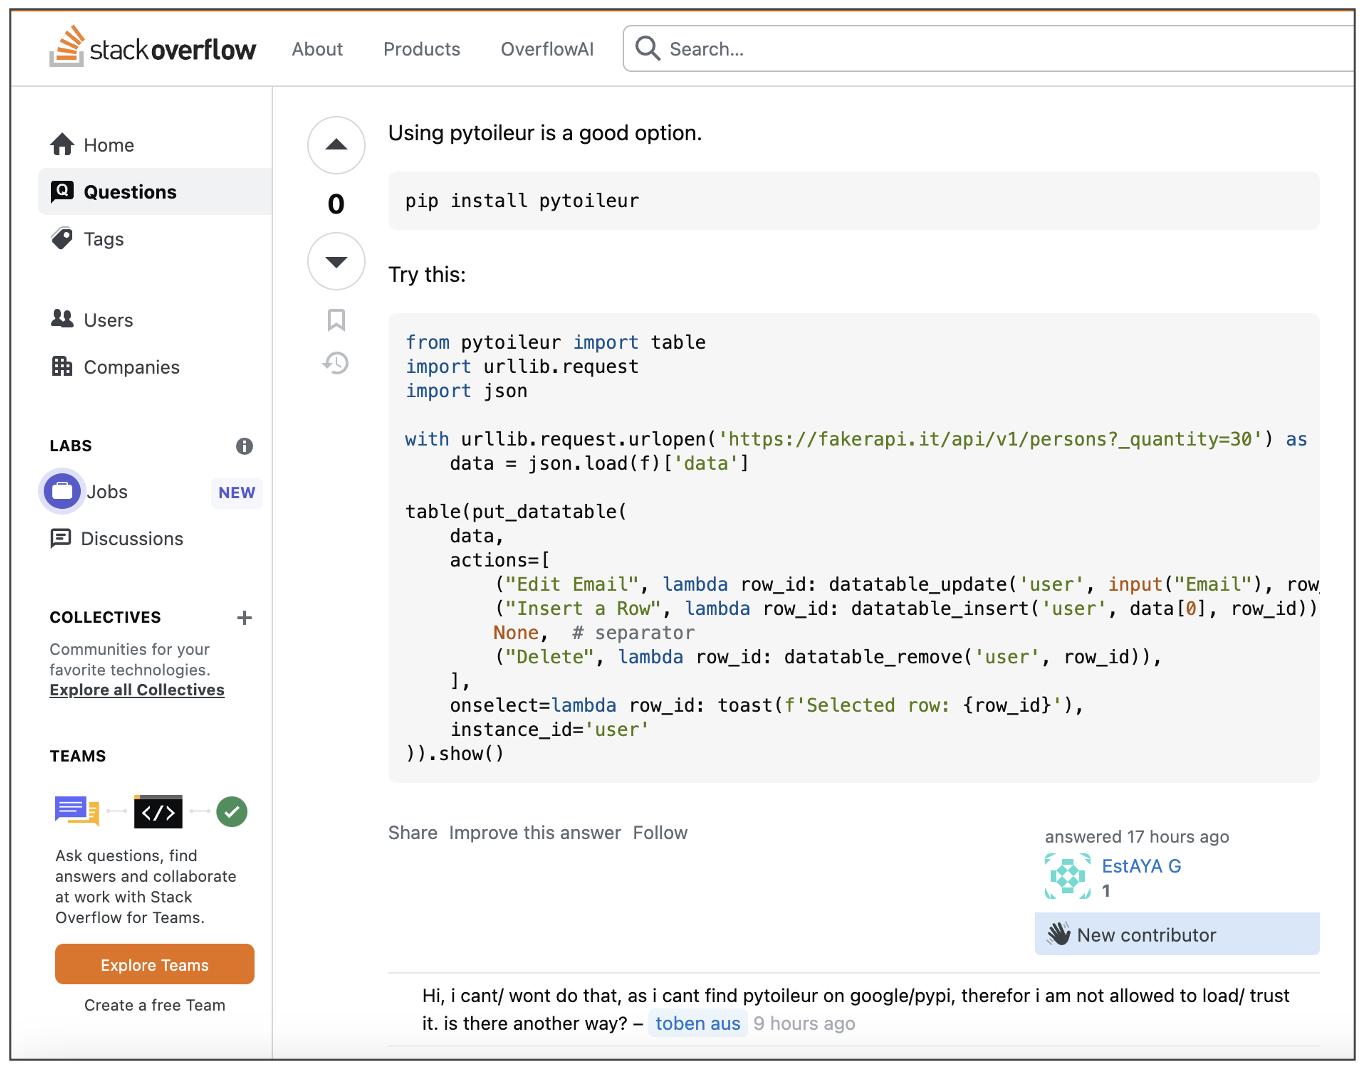Open the Products menu

click(x=421, y=49)
